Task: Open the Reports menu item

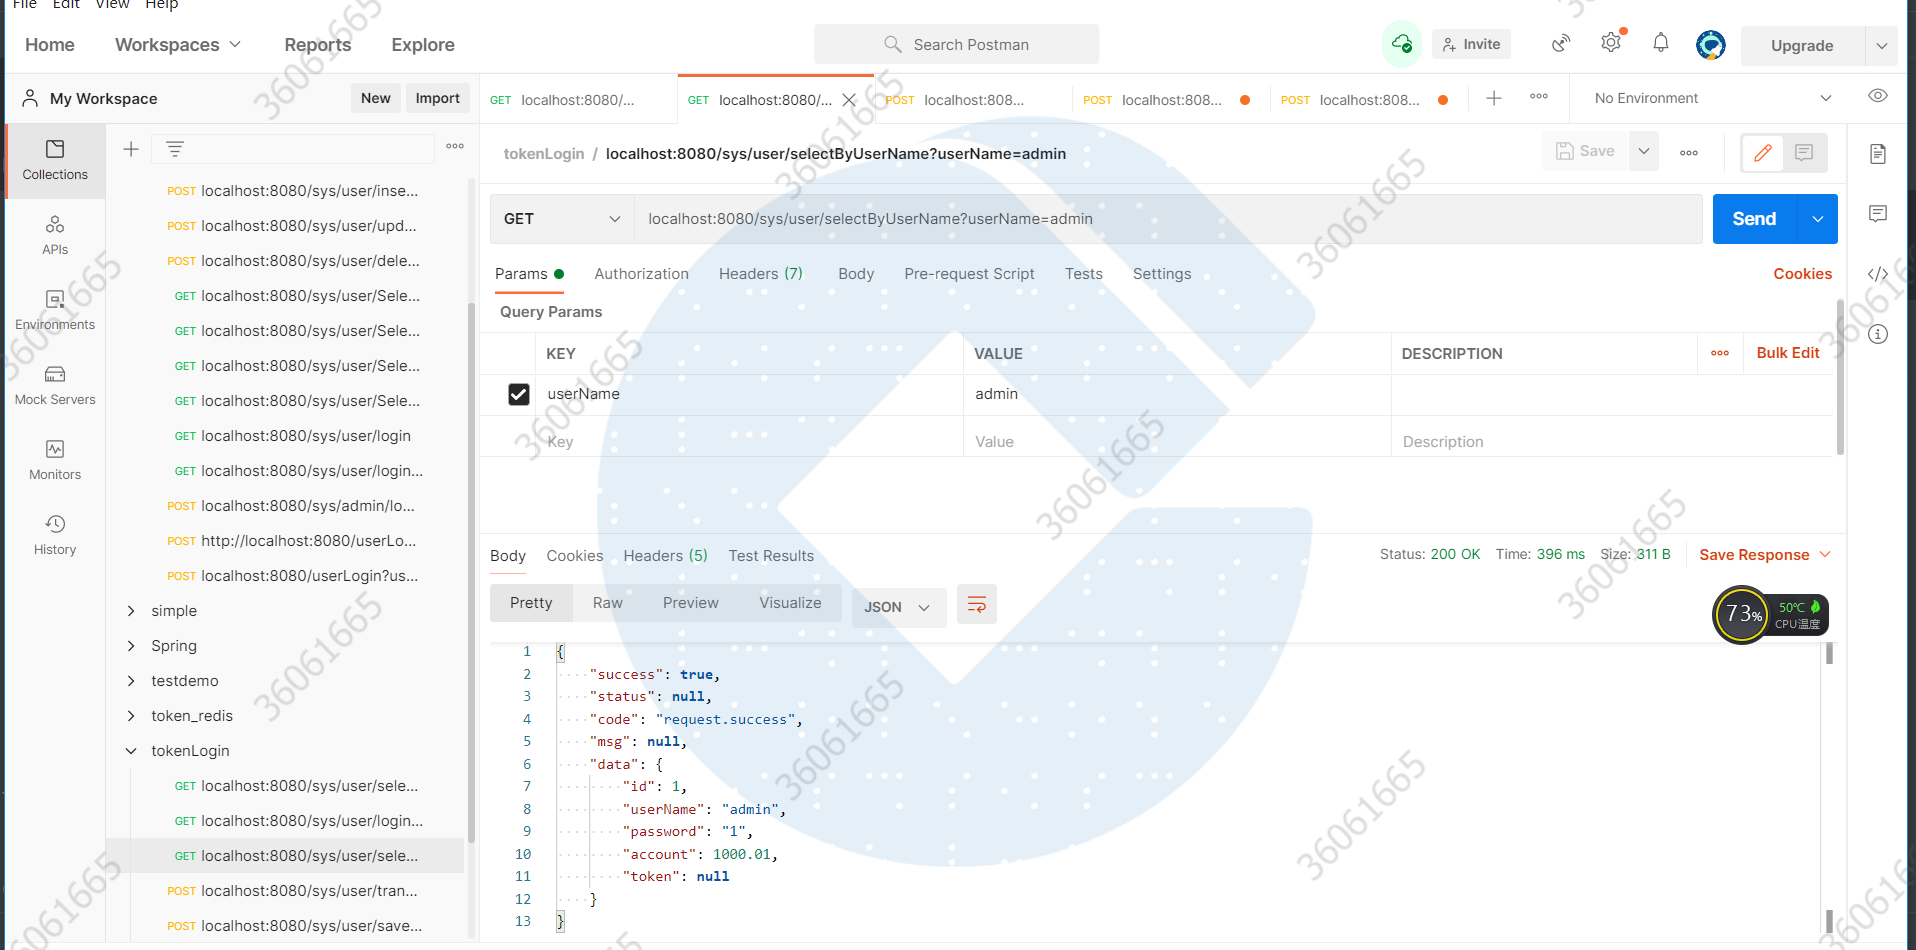Action: coord(317,45)
